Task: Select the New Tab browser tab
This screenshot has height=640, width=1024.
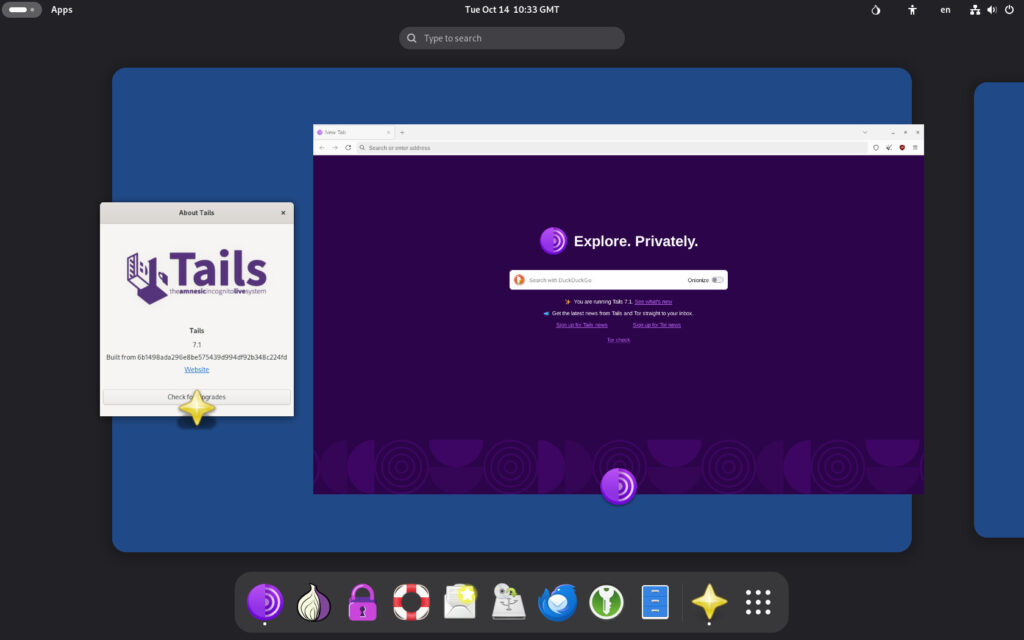Action: click(x=348, y=131)
